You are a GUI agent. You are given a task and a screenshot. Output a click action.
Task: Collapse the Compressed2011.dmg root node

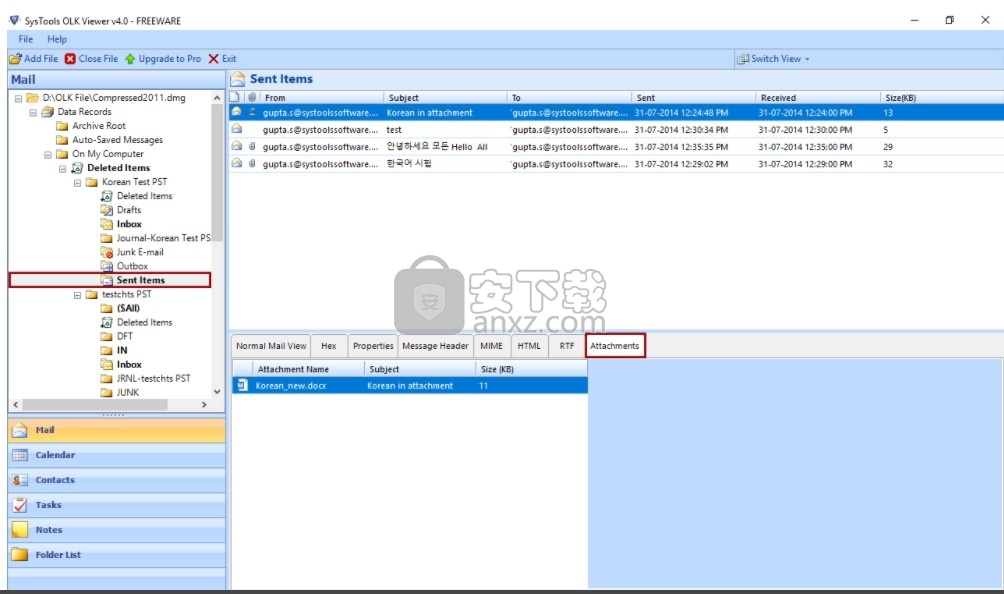click(18, 98)
